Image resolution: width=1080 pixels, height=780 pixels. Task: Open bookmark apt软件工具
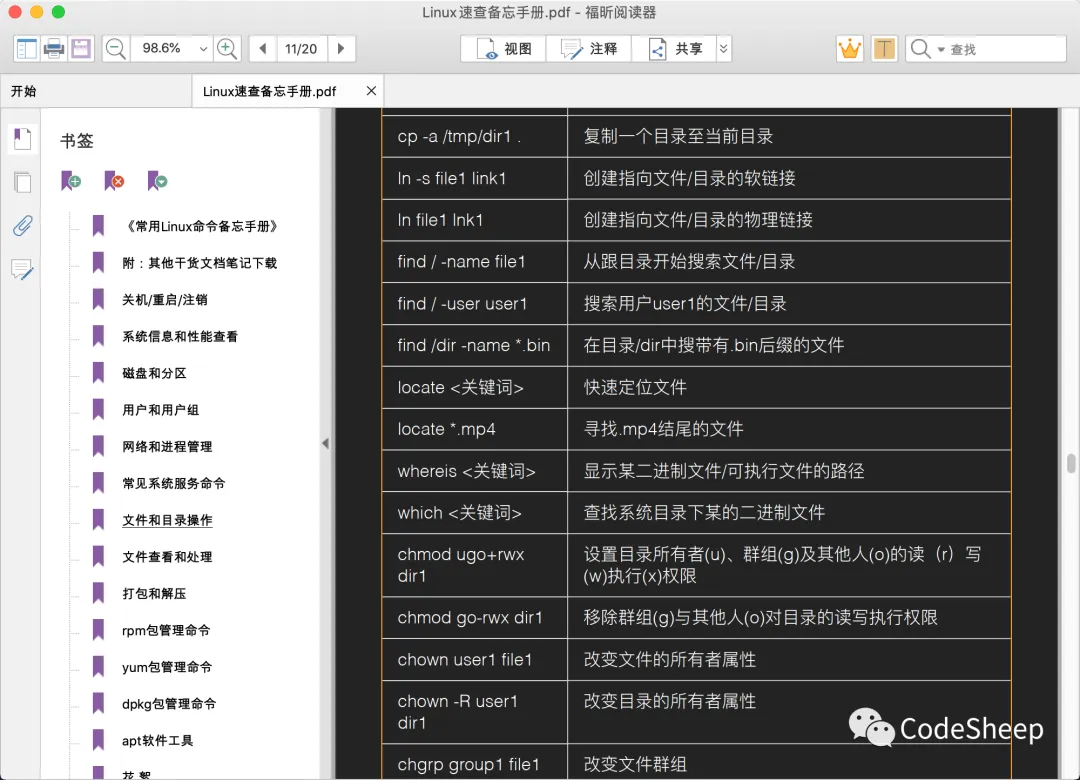[158, 741]
